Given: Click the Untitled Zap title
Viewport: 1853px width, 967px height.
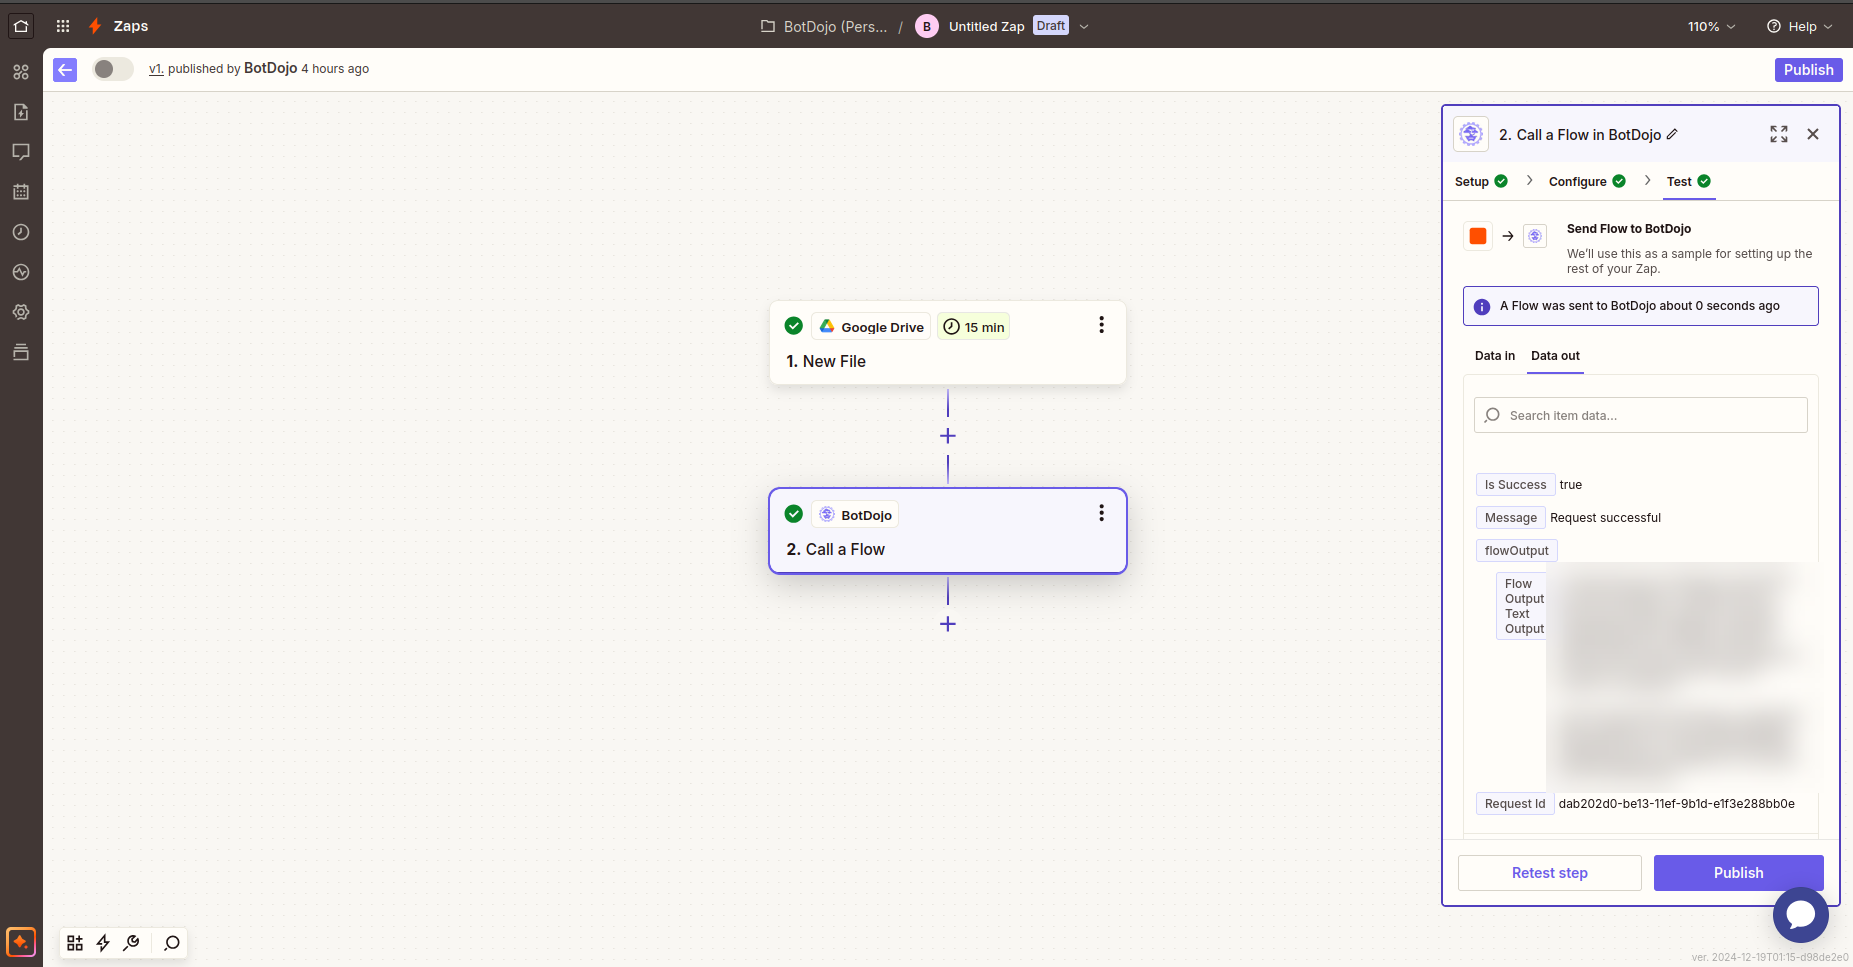Looking at the screenshot, I should 986,27.
